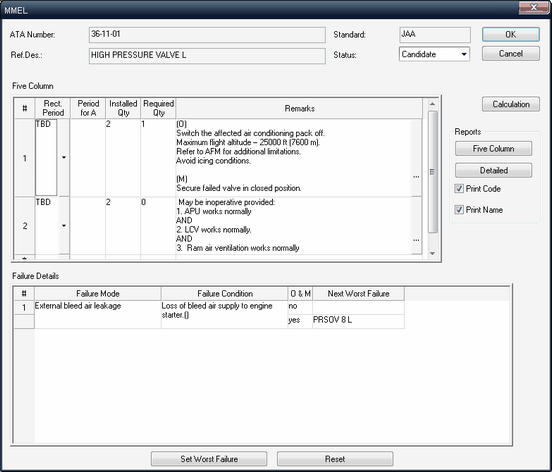Click Required Qty column header
The height and width of the screenshot is (472, 552).
point(158,108)
